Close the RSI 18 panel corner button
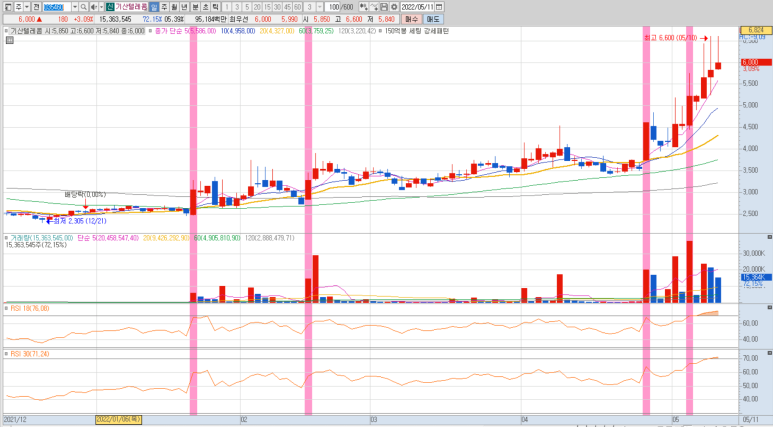This screenshot has width=773, height=427. 769,308
